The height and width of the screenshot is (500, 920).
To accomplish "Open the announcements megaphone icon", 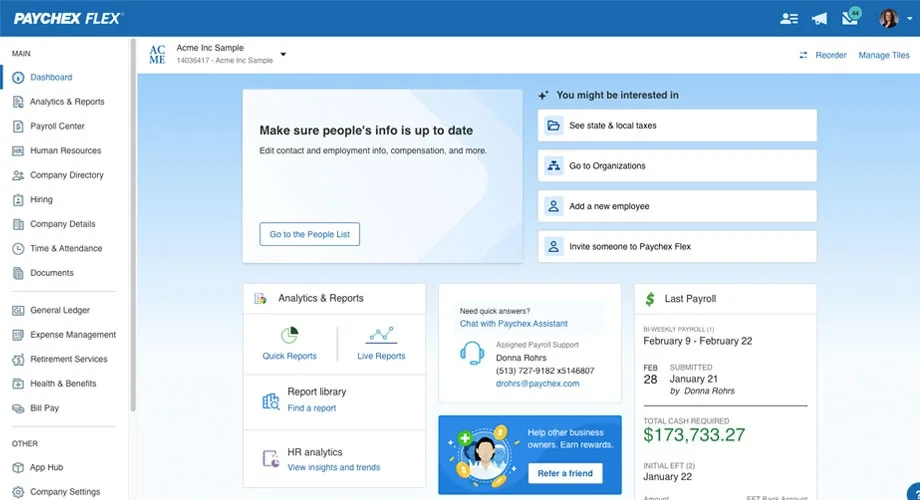I will click(819, 19).
